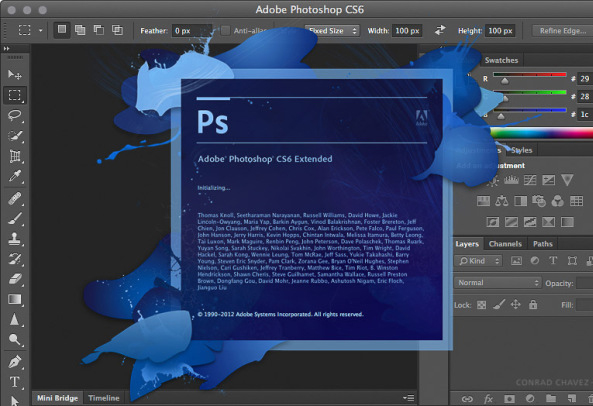The width and height of the screenshot is (593, 406).
Task: Select the Rectangular Marquee tool in toolbox
Action: 15,95
